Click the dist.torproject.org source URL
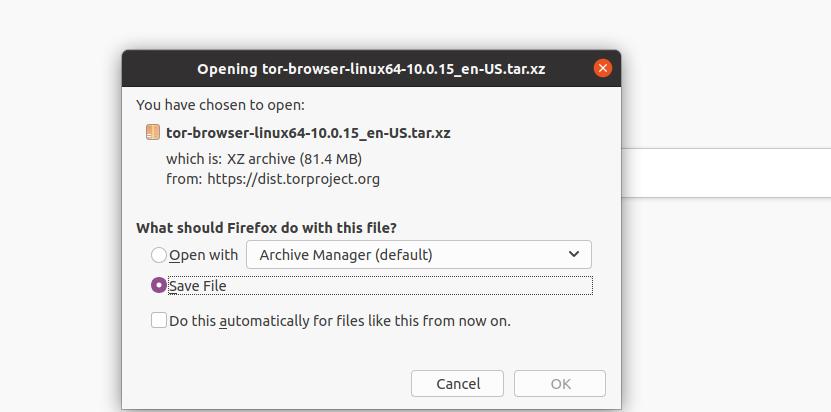Image resolution: width=831 pixels, height=412 pixels. pos(294,179)
